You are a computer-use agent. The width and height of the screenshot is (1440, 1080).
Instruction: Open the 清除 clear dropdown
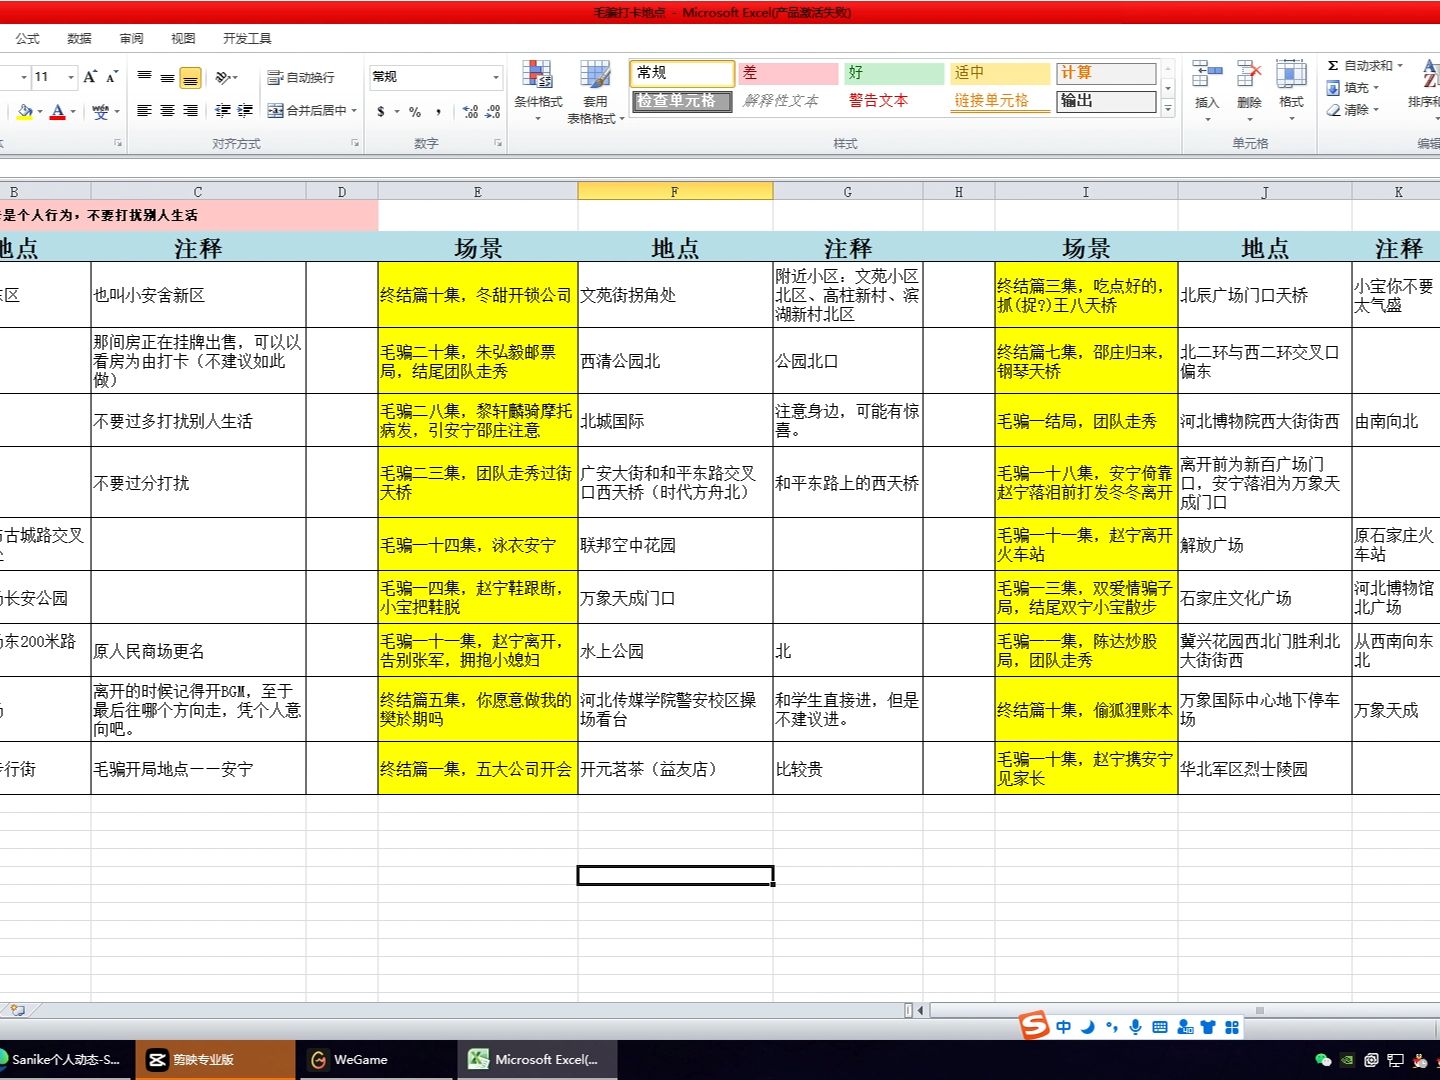1353,110
